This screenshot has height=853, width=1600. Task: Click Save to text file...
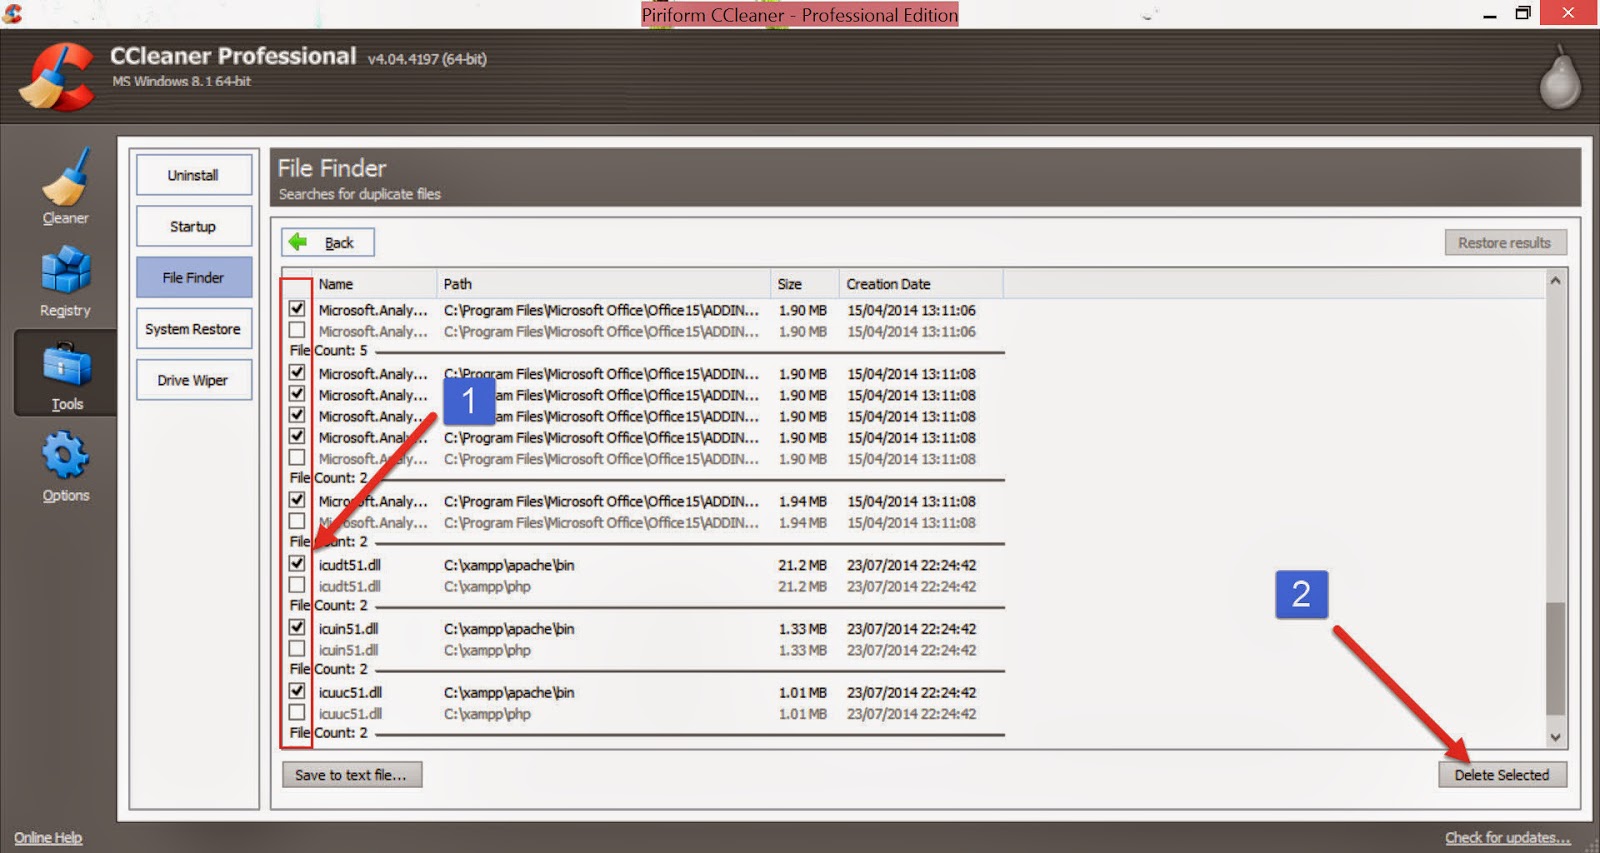coord(352,775)
